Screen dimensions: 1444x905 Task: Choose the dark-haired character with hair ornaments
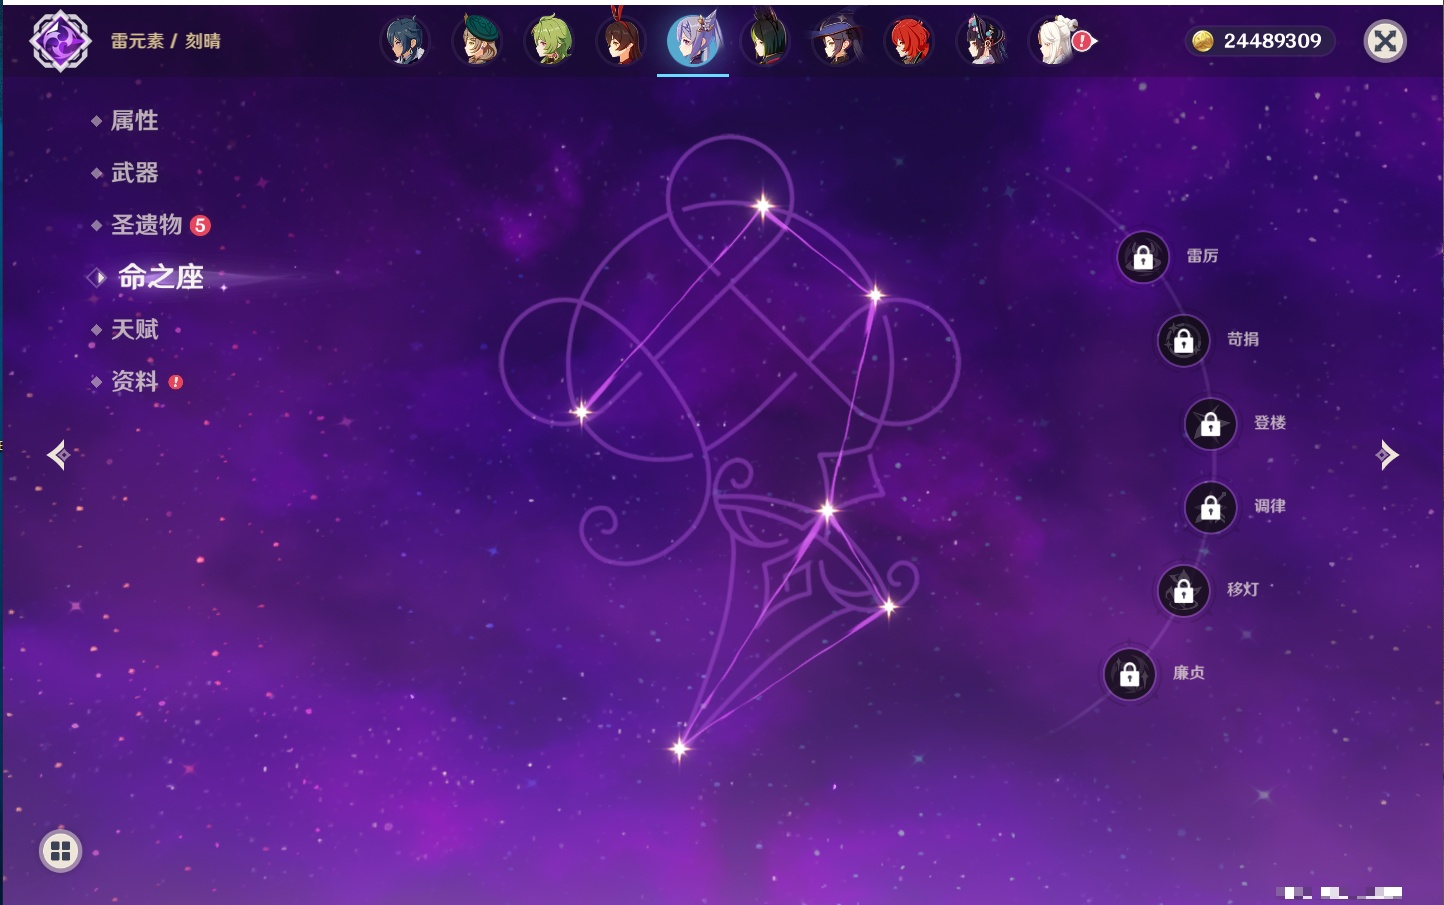[x=981, y=41]
